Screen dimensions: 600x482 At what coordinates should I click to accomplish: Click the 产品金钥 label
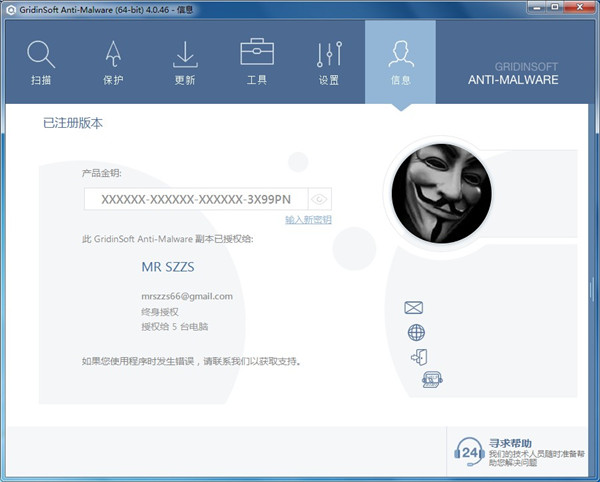101,173
